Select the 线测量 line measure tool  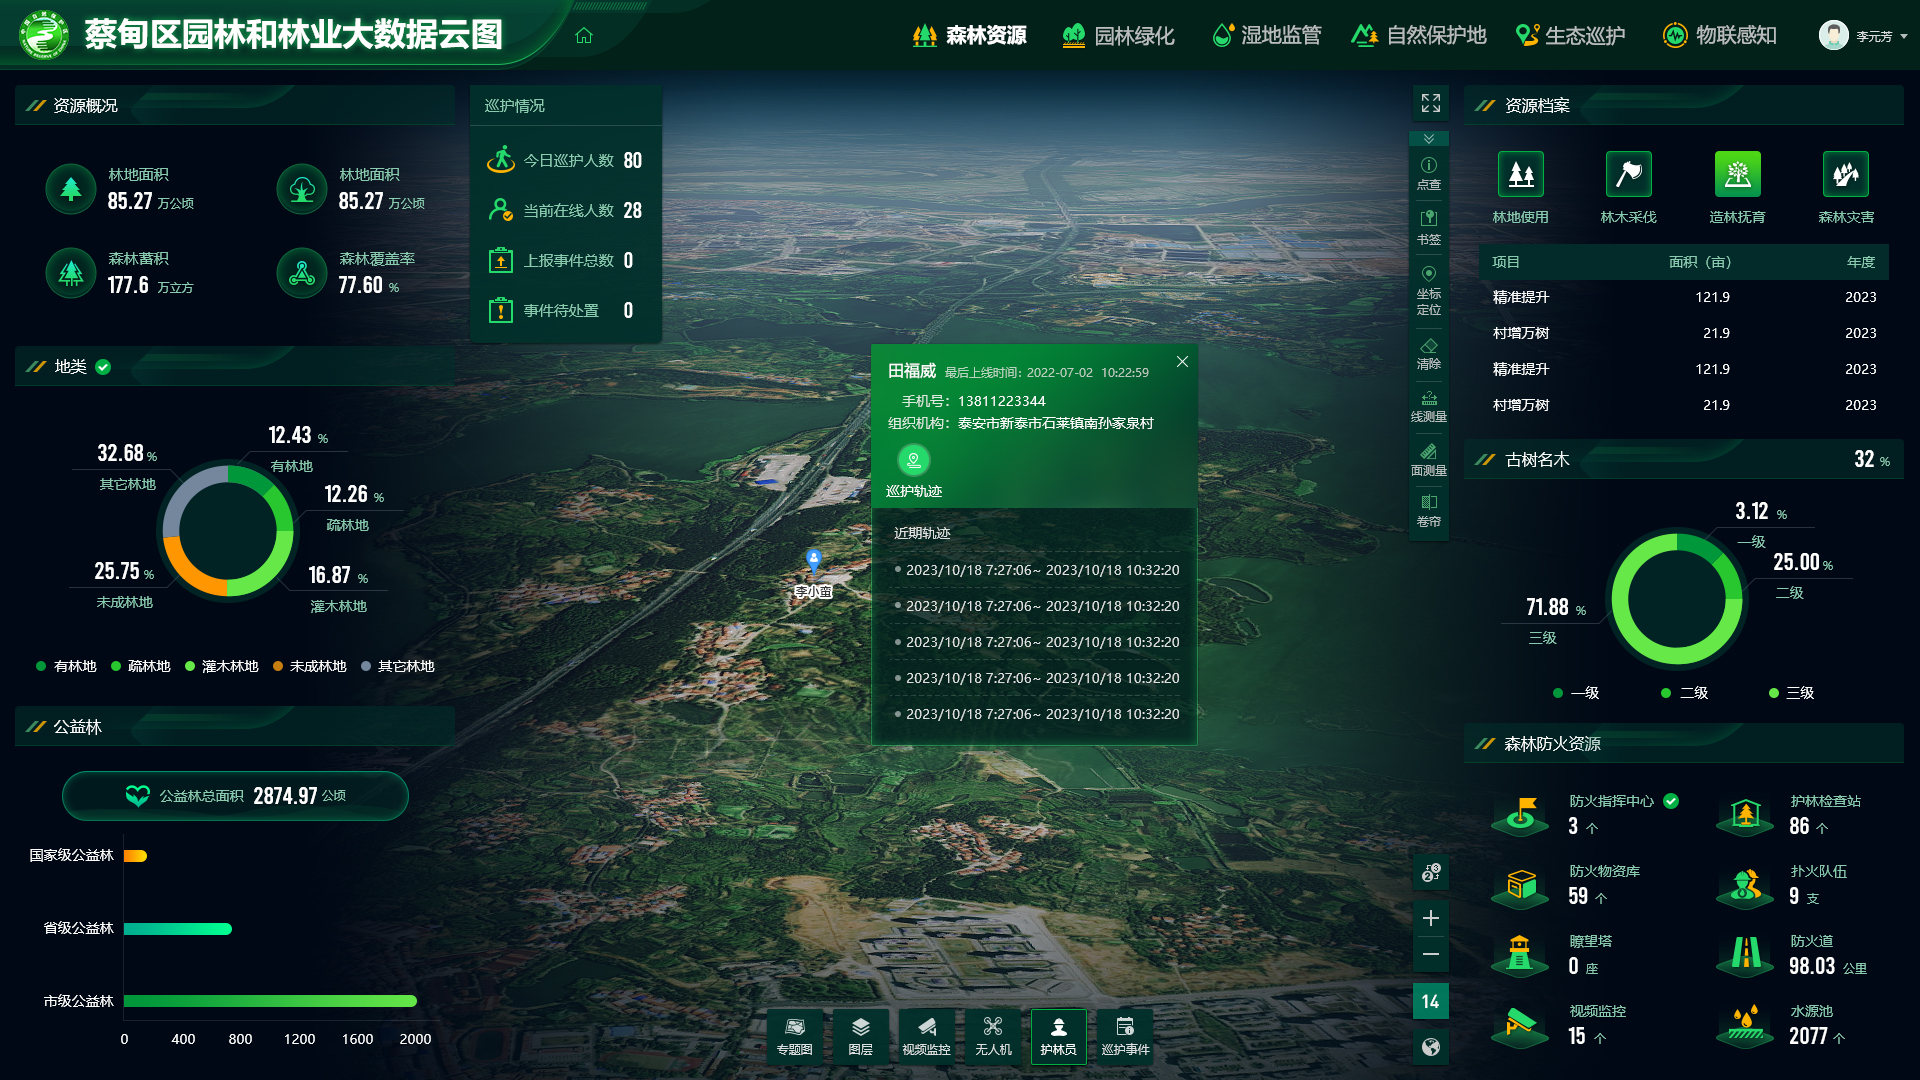pyautogui.click(x=1429, y=406)
